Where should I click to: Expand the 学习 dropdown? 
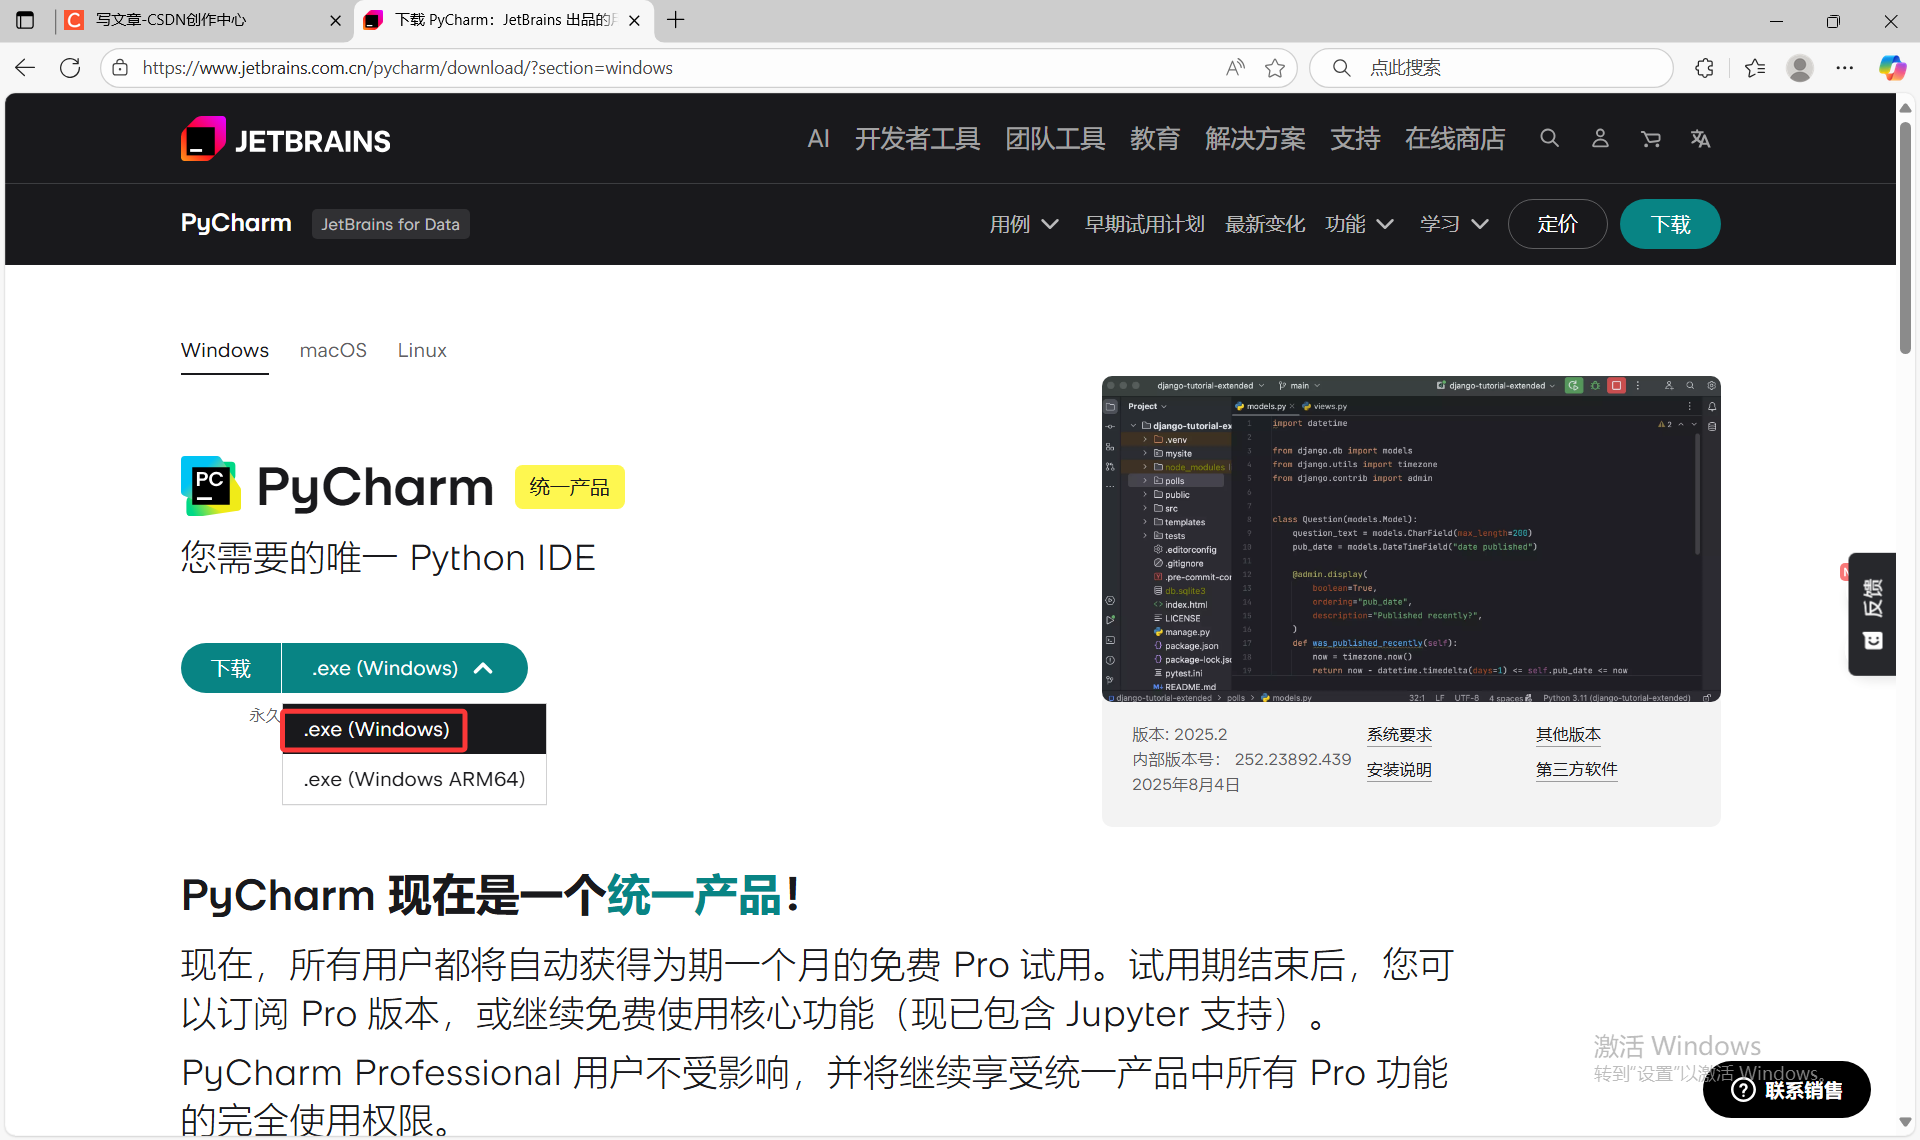pos(1453,224)
